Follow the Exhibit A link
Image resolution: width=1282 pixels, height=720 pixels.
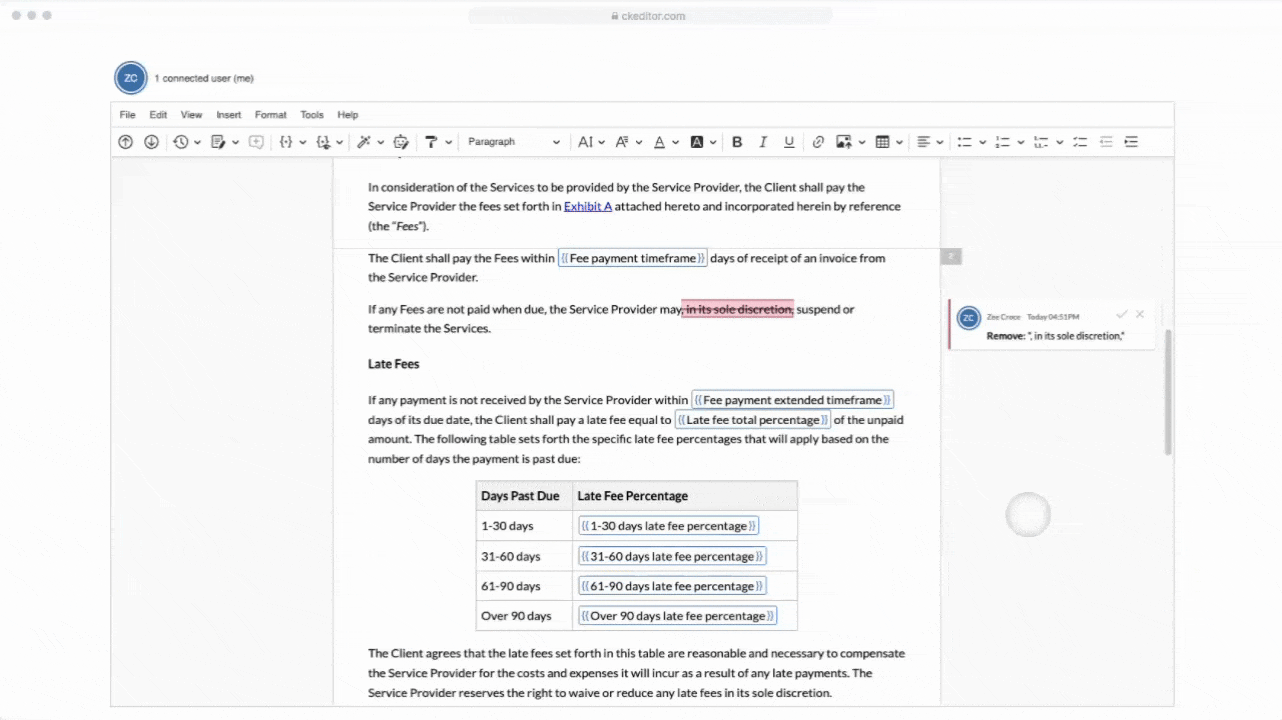tap(588, 206)
